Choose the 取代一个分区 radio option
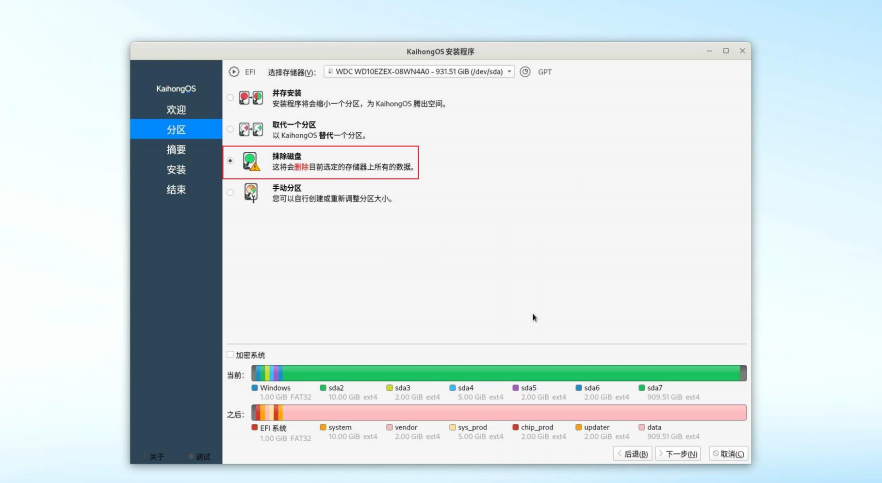Screen dimensions: 882x483 pyautogui.click(x=231, y=130)
